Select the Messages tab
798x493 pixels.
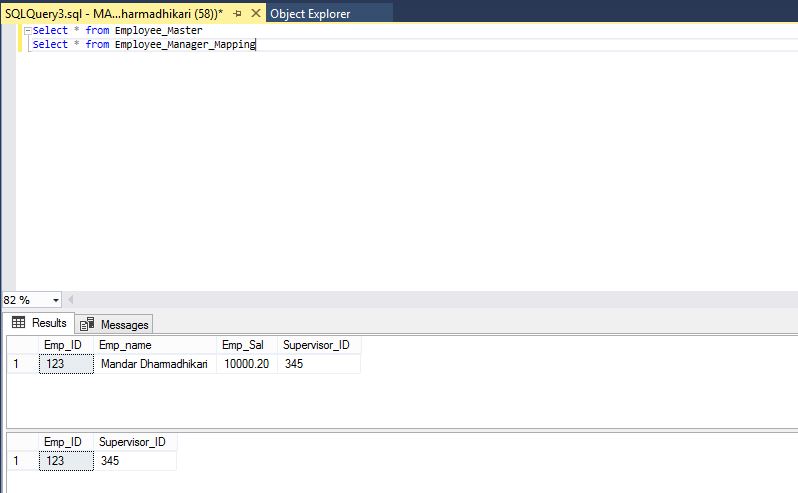coord(114,324)
